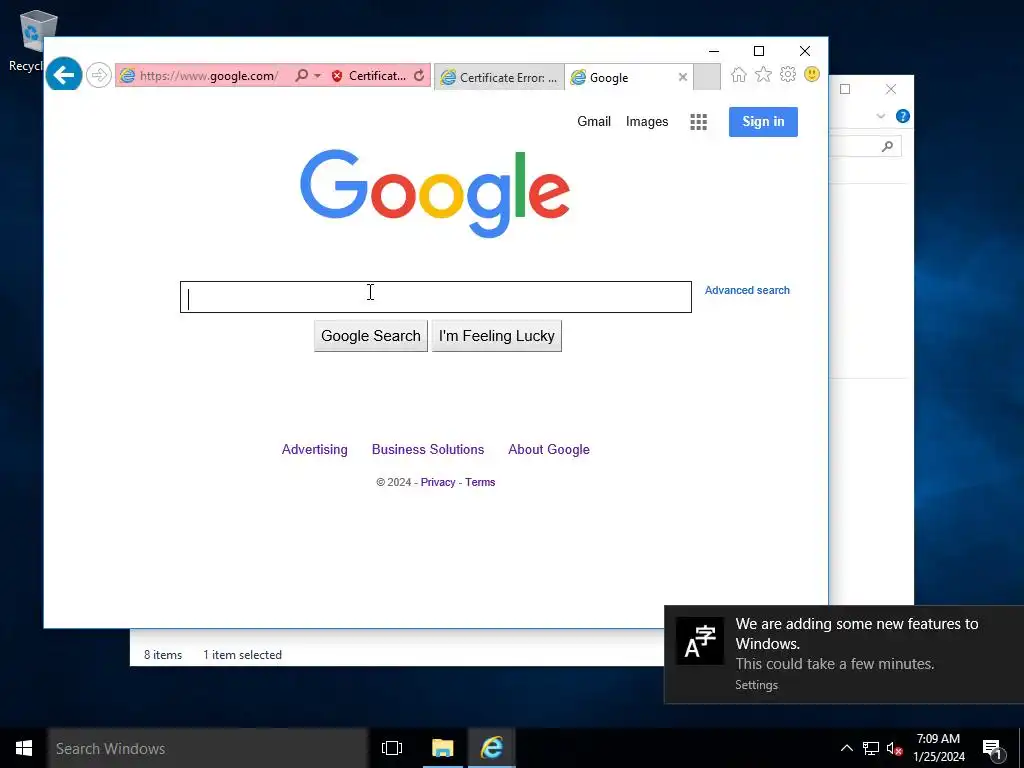The height and width of the screenshot is (768, 1024).
Task: Open the Action Center notifications icon
Action: click(993, 749)
